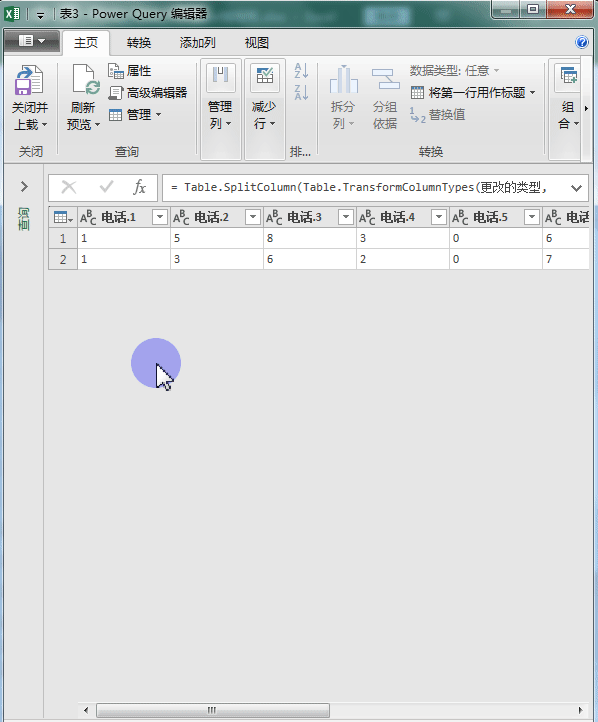Click the ABC type icon of 电话.2
Screen dimensions: 598x722
pos(181,217)
